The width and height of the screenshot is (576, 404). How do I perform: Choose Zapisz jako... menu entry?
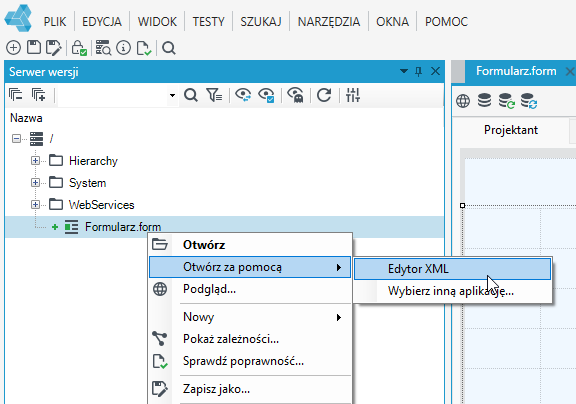click(x=250, y=389)
